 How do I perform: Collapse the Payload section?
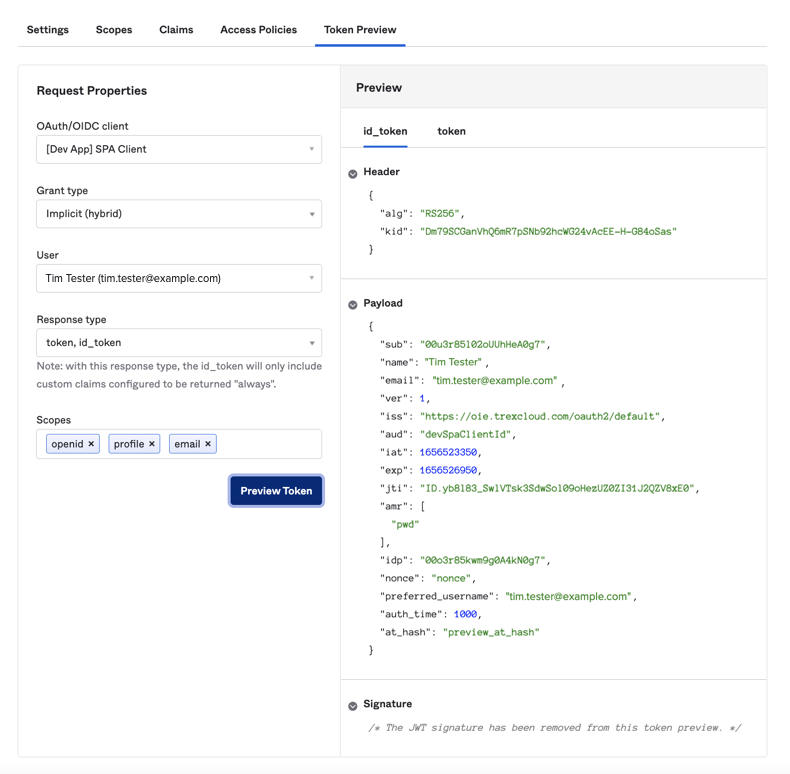(353, 305)
